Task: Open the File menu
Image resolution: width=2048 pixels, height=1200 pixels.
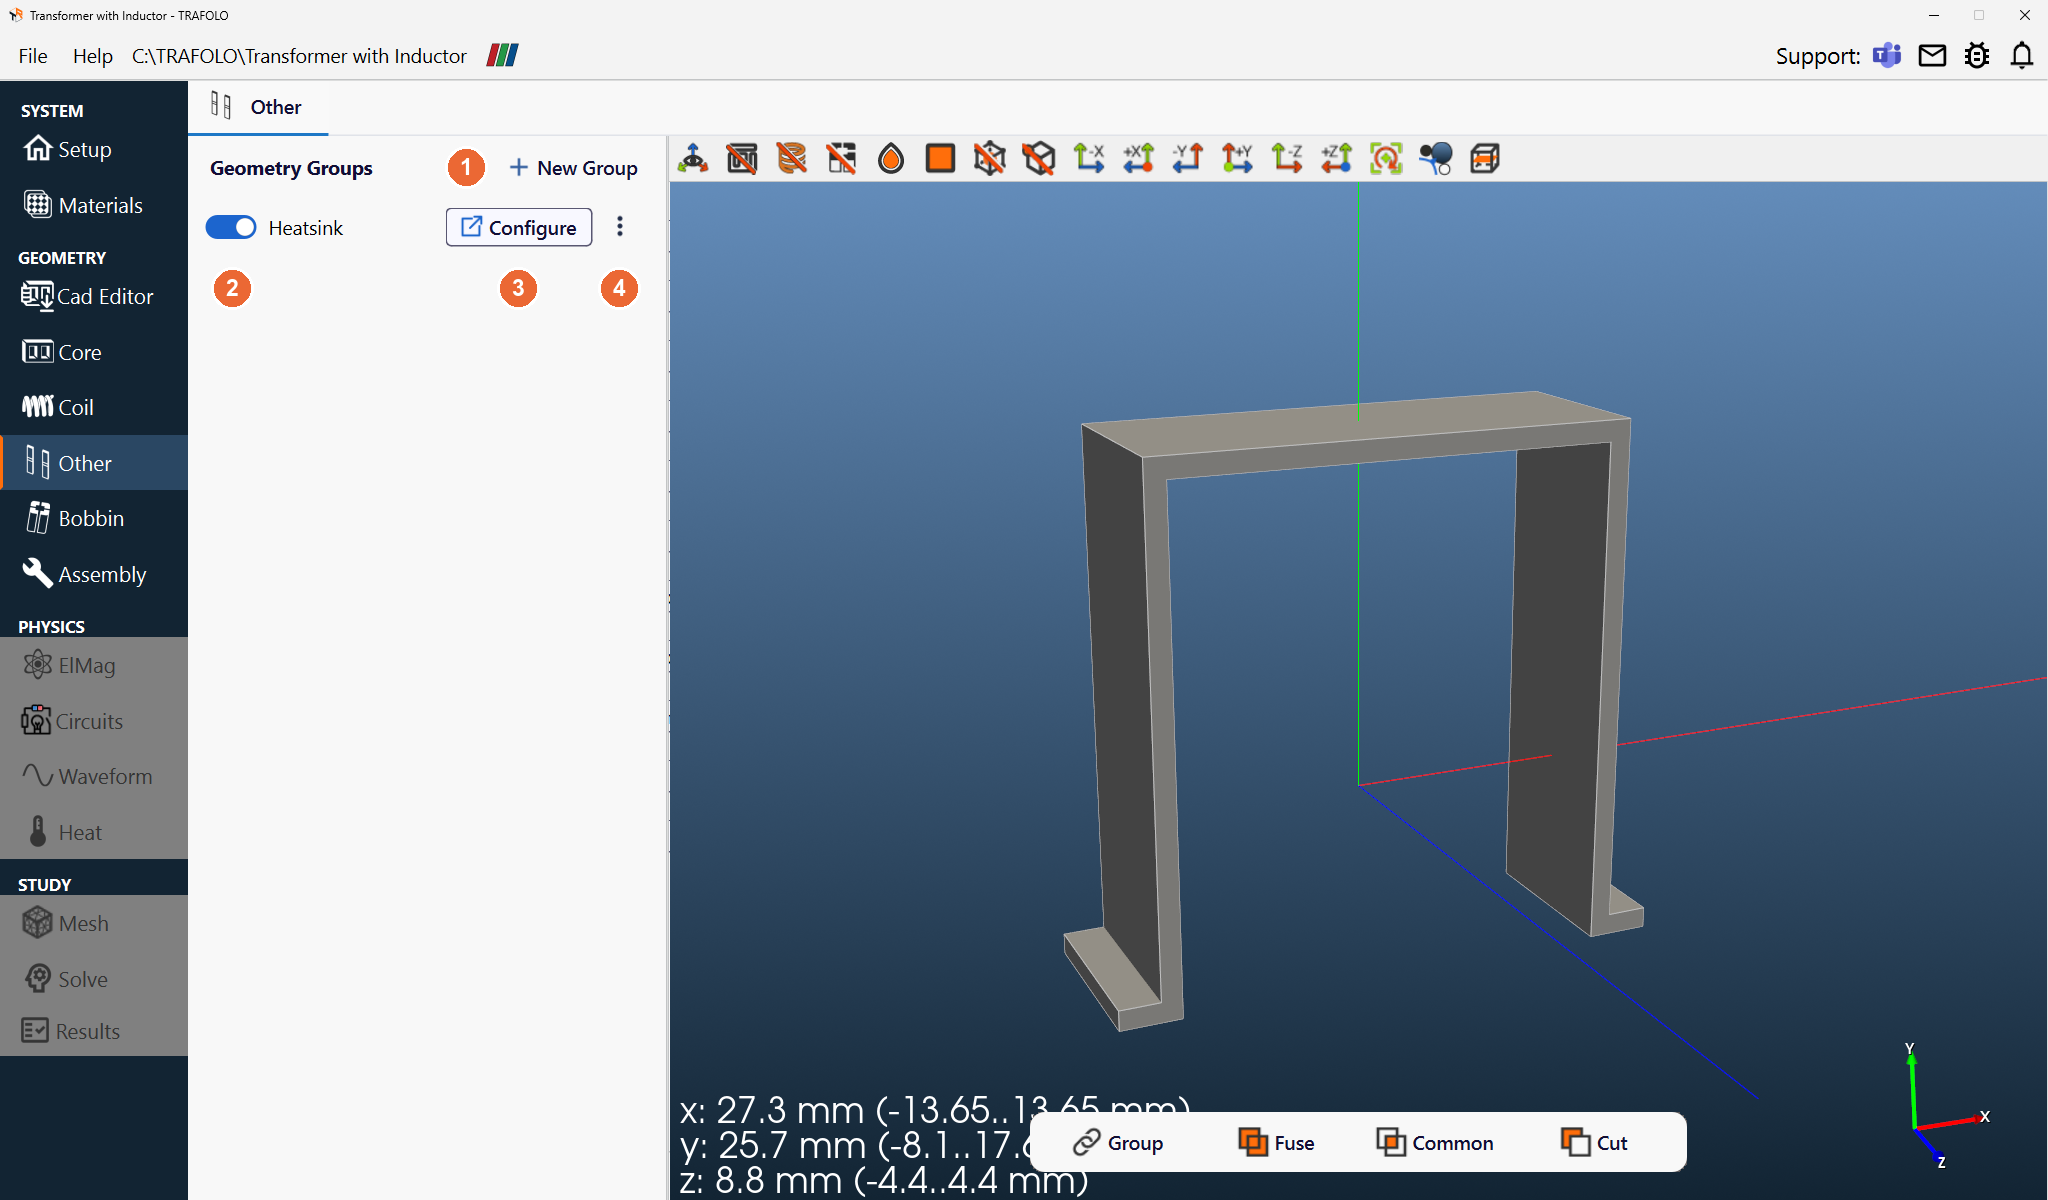Action: (33, 56)
